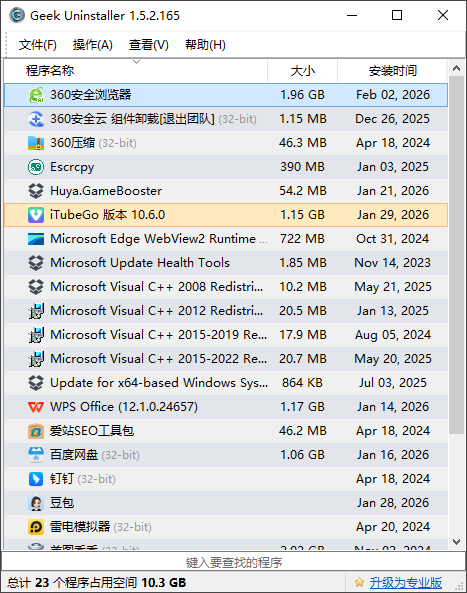This screenshot has height=593, width=467.
Task: Click the sort arrow above 程序名称 column
Action: 137,62
